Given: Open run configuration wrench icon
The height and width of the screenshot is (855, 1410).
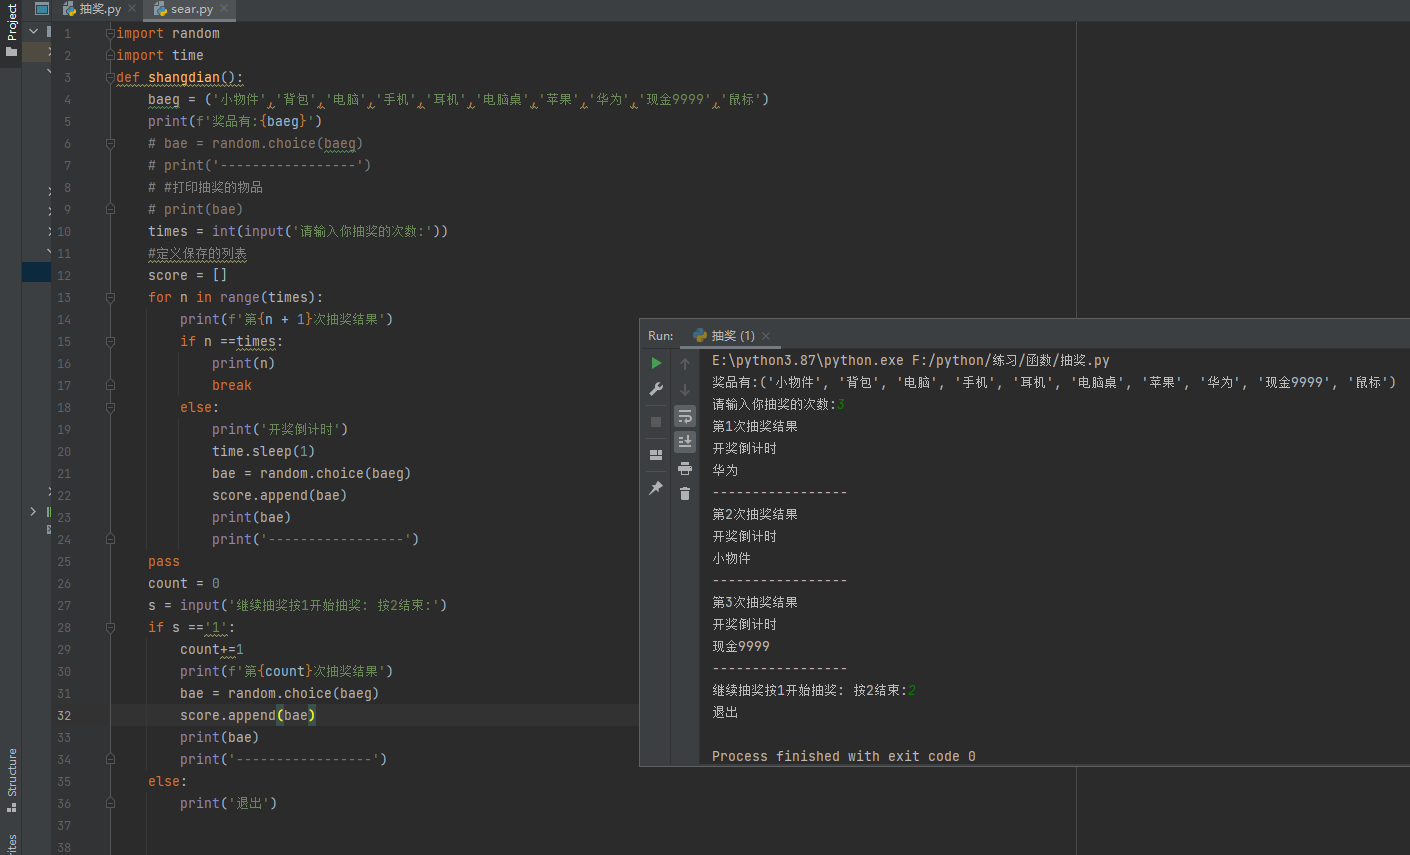Looking at the screenshot, I should click(656, 389).
